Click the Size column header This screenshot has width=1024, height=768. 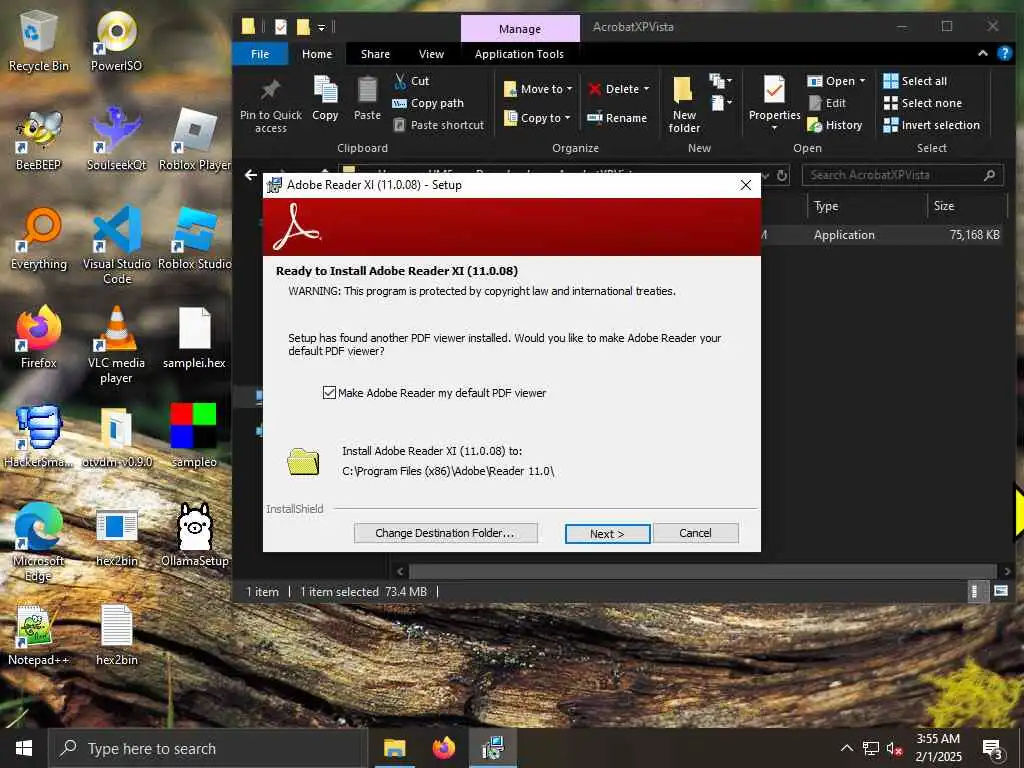(x=967, y=206)
